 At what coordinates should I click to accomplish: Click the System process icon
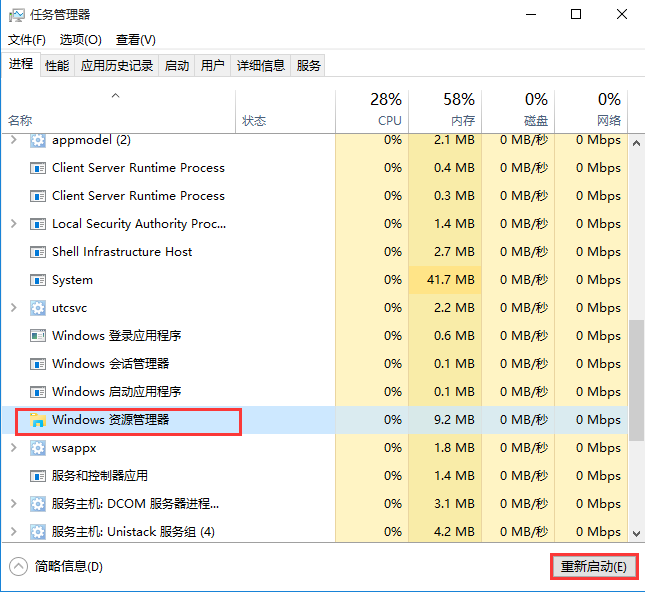tap(38, 280)
